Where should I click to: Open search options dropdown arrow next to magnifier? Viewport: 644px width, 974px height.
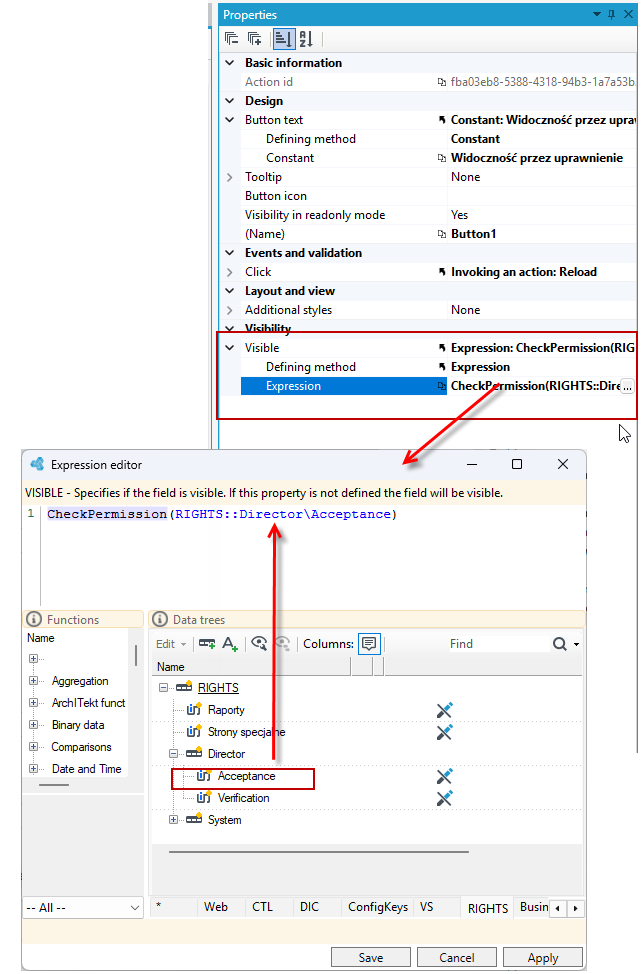(576, 645)
